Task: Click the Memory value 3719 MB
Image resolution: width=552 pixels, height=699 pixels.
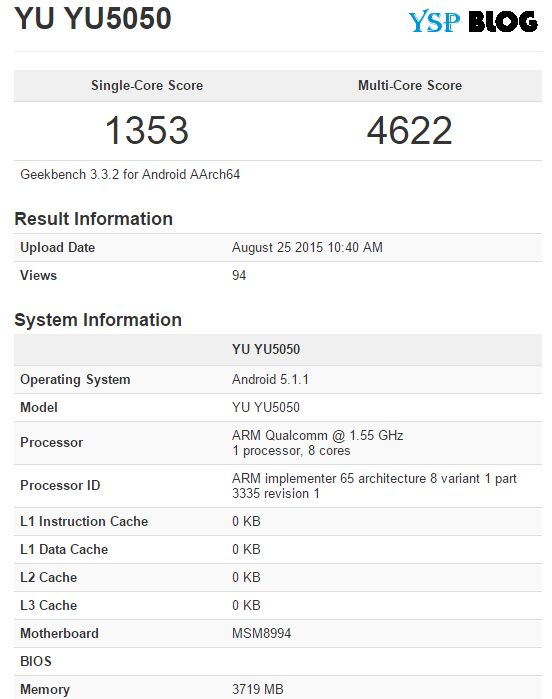Action: click(x=258, y=689)
